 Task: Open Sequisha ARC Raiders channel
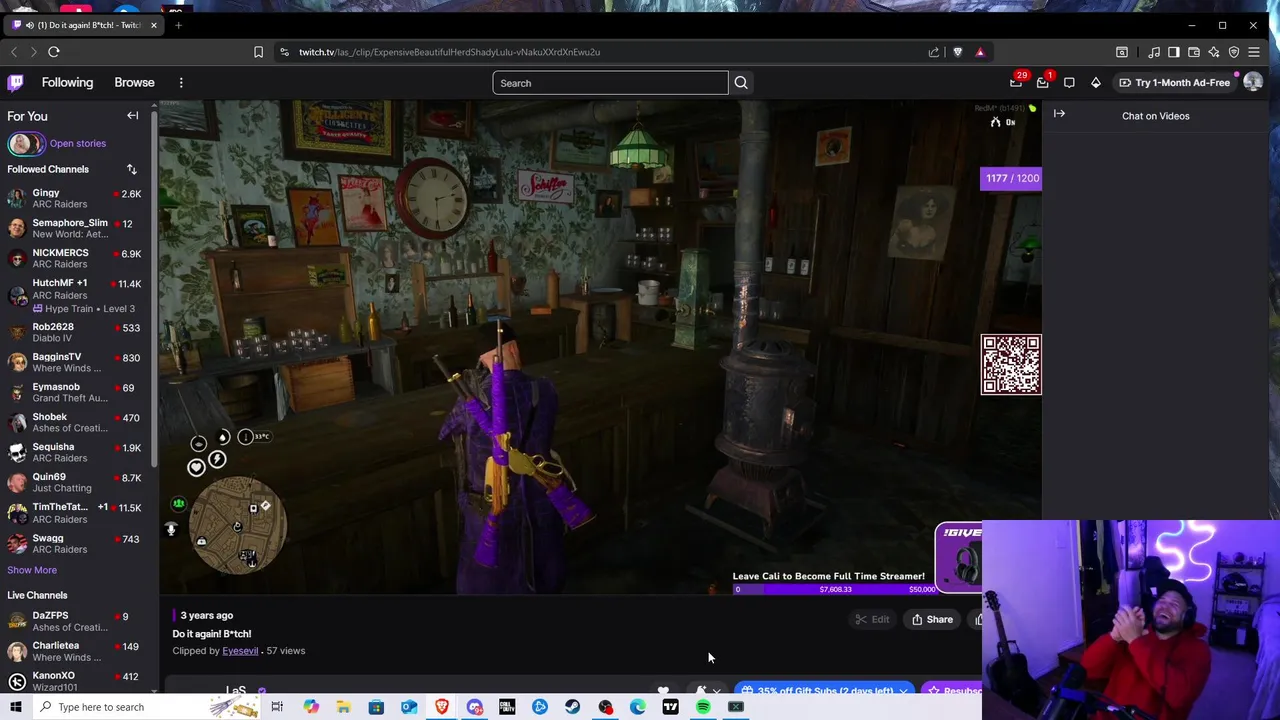pyautogui.click(x=77, y=452)
